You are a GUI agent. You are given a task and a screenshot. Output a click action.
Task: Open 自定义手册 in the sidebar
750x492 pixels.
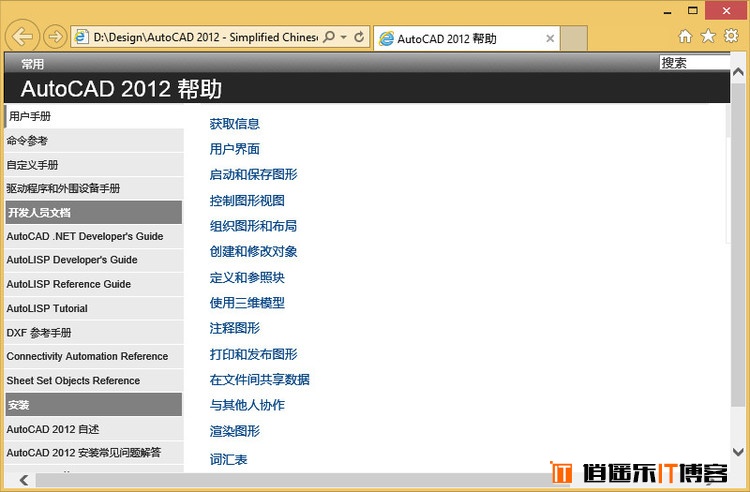[94, 165]
